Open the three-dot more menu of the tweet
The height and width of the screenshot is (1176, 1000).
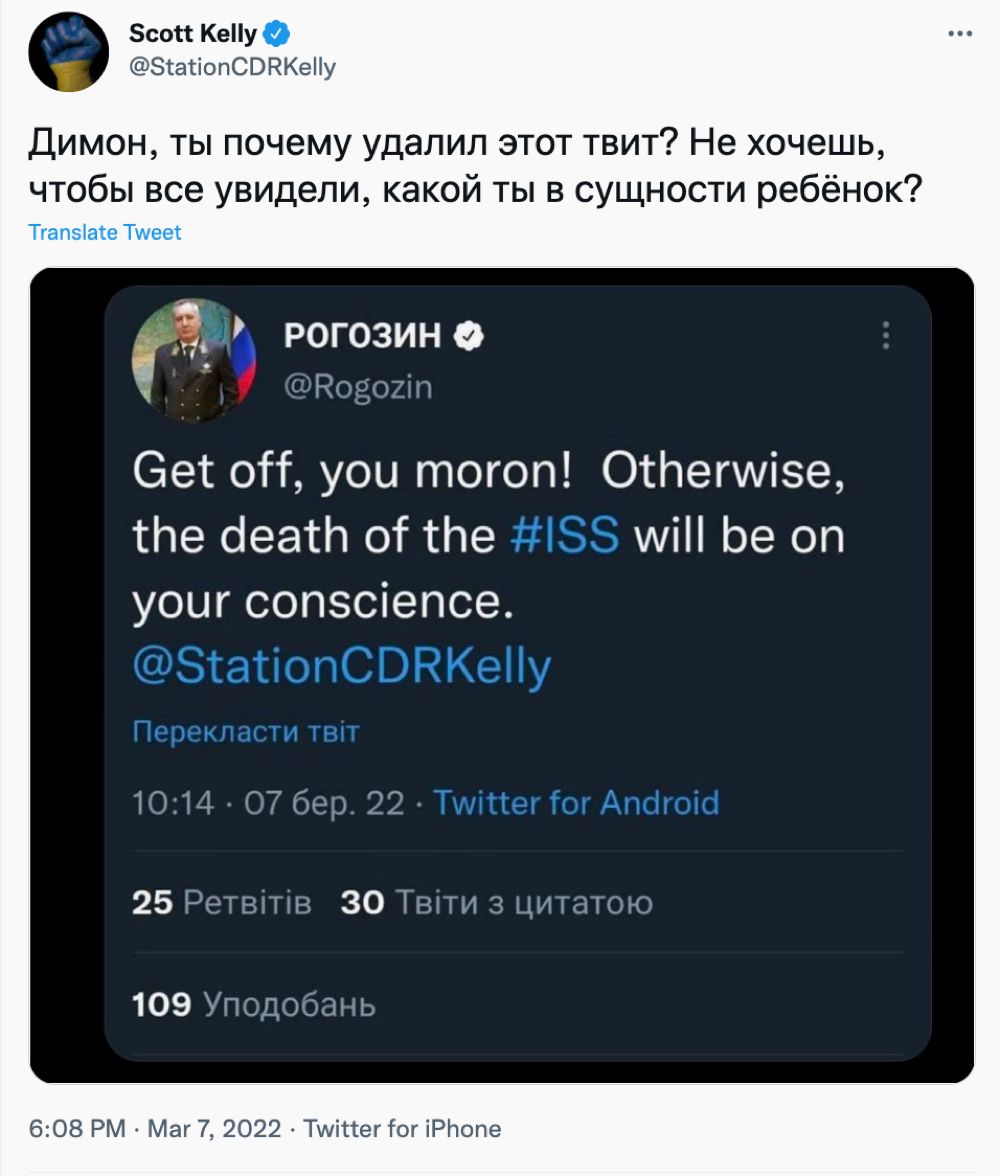(958, 34)
